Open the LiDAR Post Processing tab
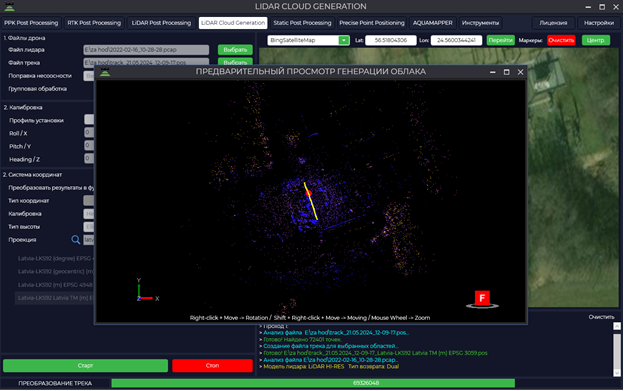Screen dimensions: 624x391 coord(161,23)
